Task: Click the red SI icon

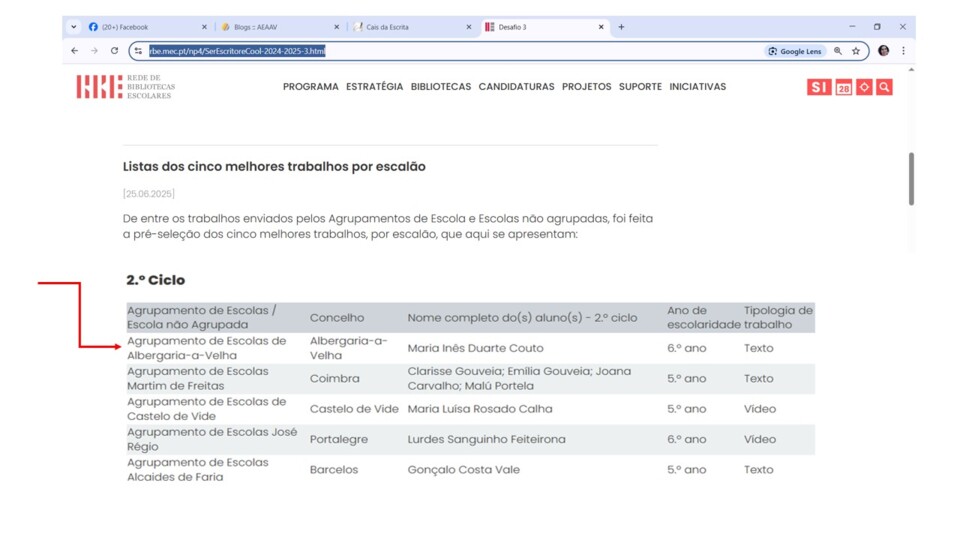Action: tap(818, 88)
